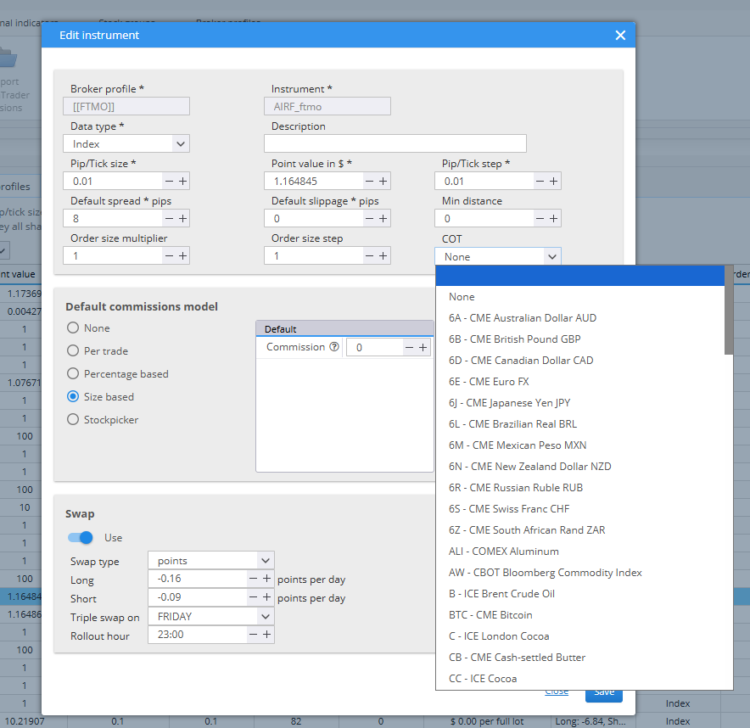The width and height of the screenshot is (750, 728).
Task: Decrease Commission value with minus button
Action: [409, 348]
